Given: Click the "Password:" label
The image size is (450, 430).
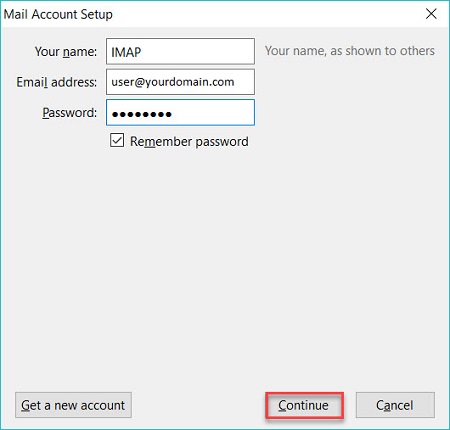Looking at the screenshot, I should (69, 113).
